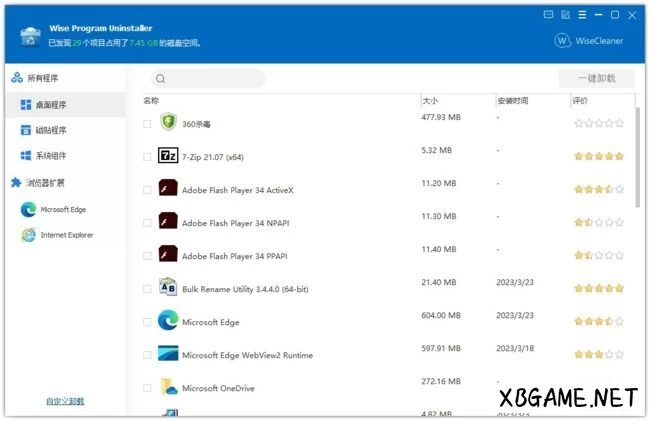Viewport: 650px width, 421px height.
Task: Open the 自定义卸载 link
Action: click(65, 401)
